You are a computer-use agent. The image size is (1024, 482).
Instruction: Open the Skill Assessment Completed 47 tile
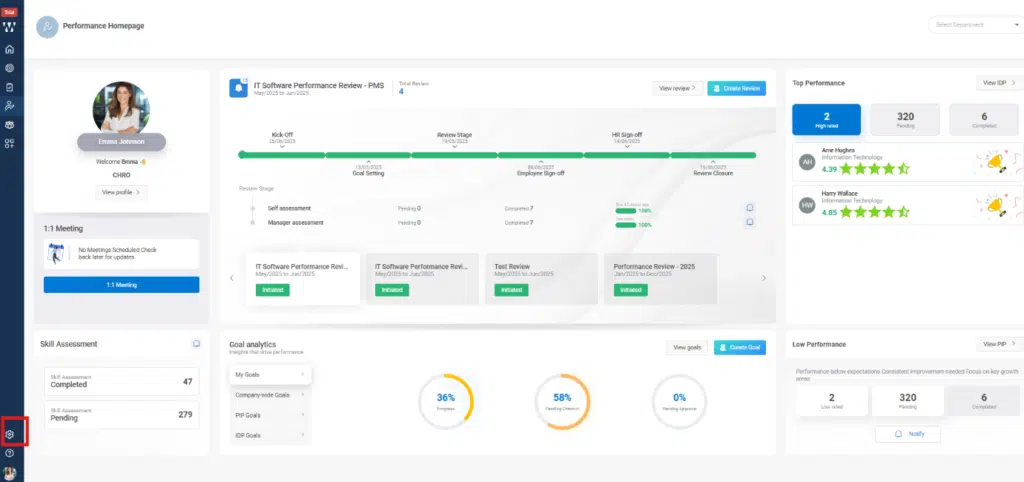point(121,381)
